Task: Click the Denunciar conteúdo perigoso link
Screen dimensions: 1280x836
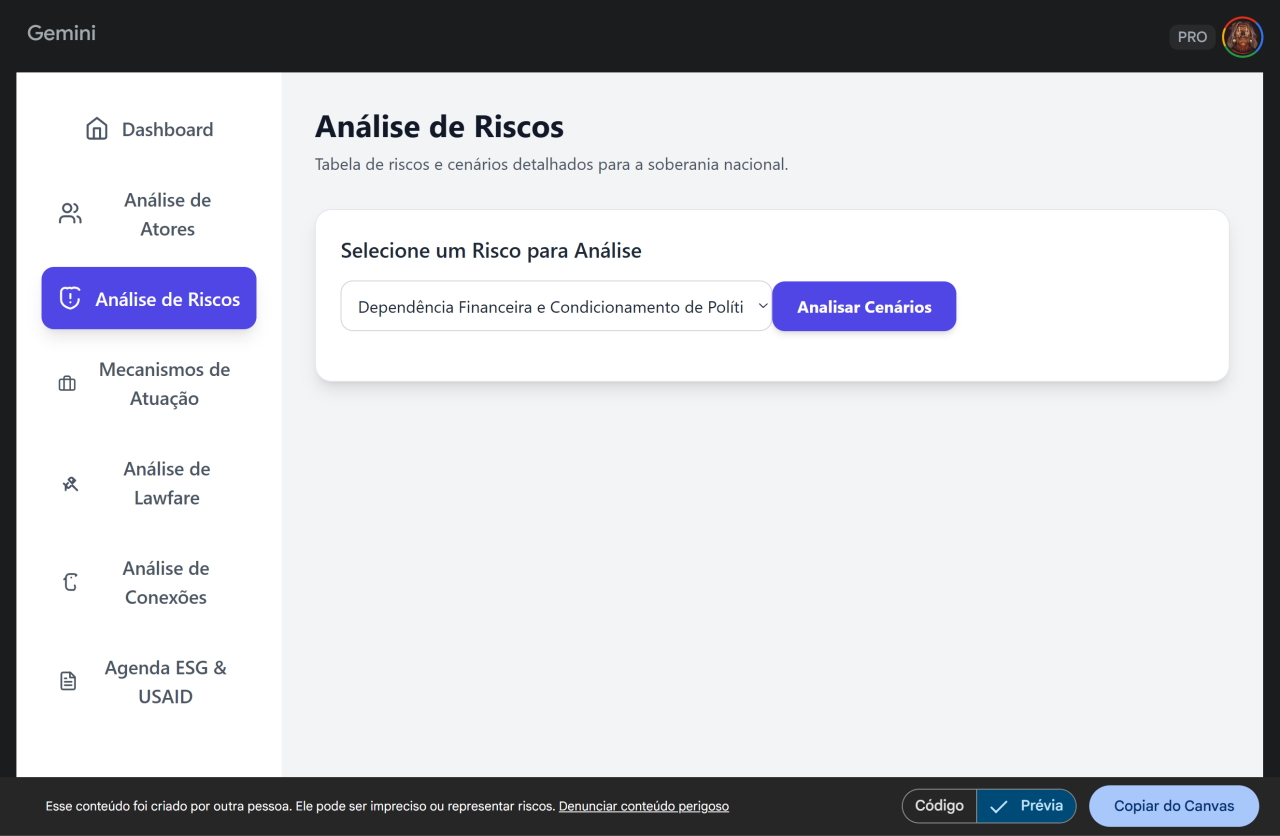Action: click(643, 806)
